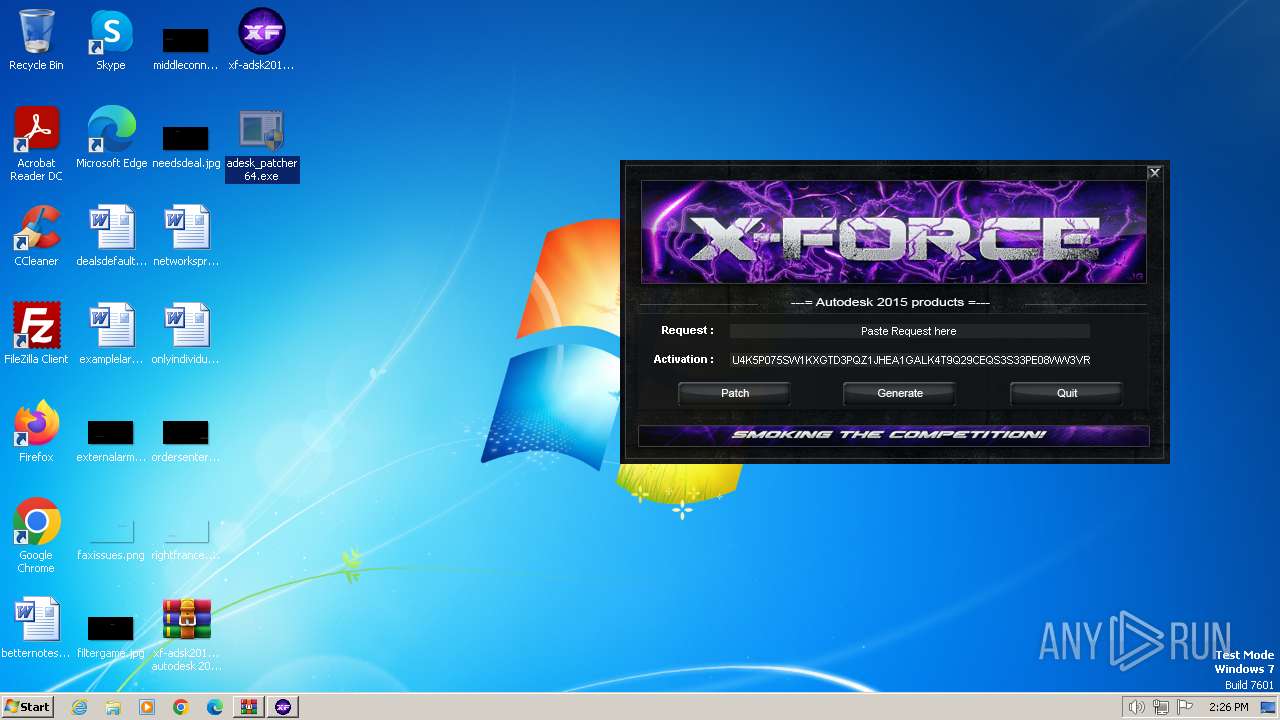The image size is (1280, 720).
Task: Open the network status tray icon
Action: pos(1161,707)
